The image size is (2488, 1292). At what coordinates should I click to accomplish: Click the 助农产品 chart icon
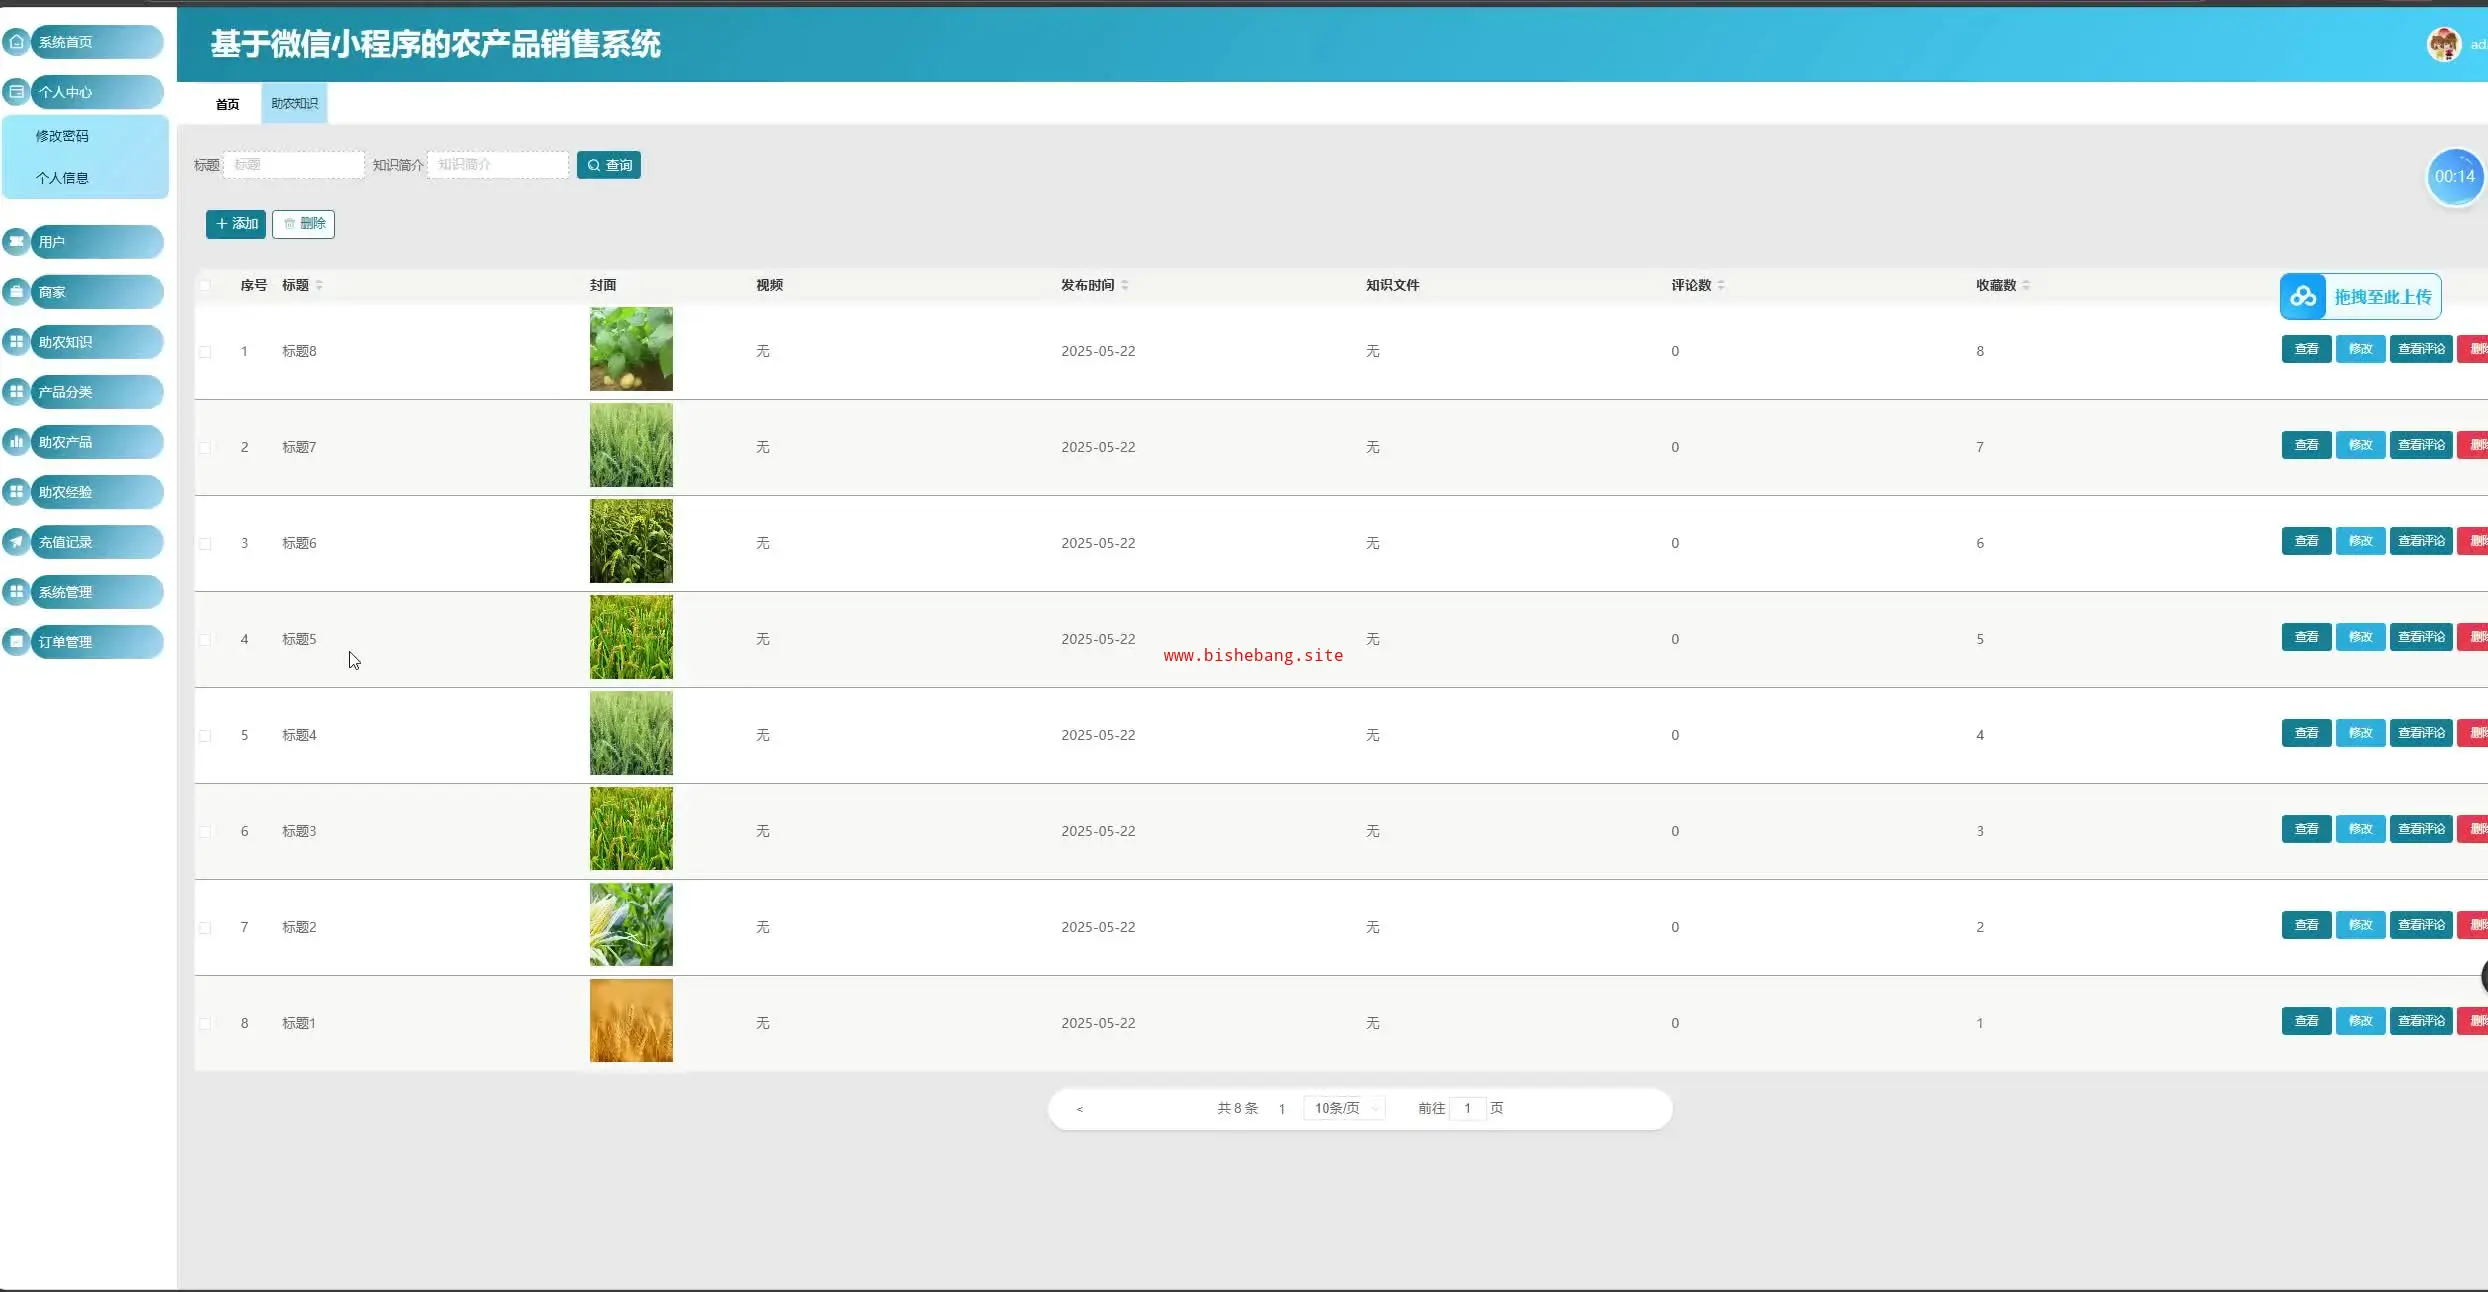point(16,441)
